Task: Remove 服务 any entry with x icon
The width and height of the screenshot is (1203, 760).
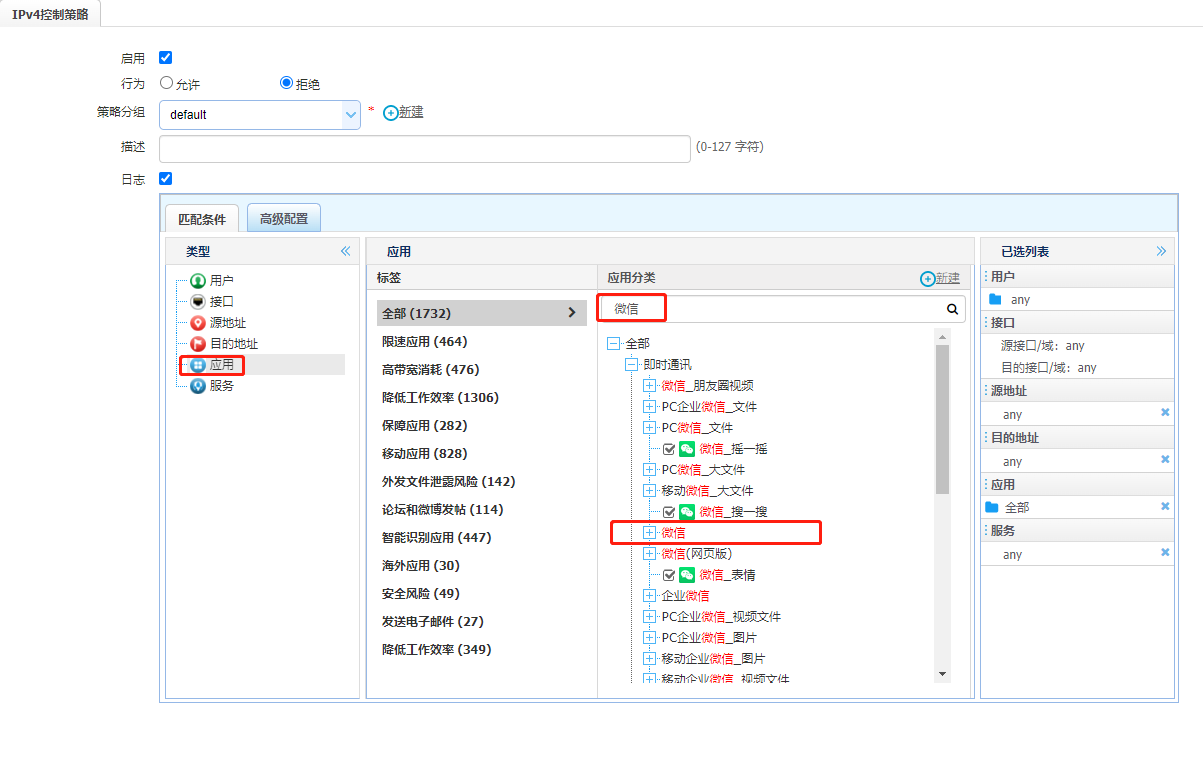Action: 1165,552
